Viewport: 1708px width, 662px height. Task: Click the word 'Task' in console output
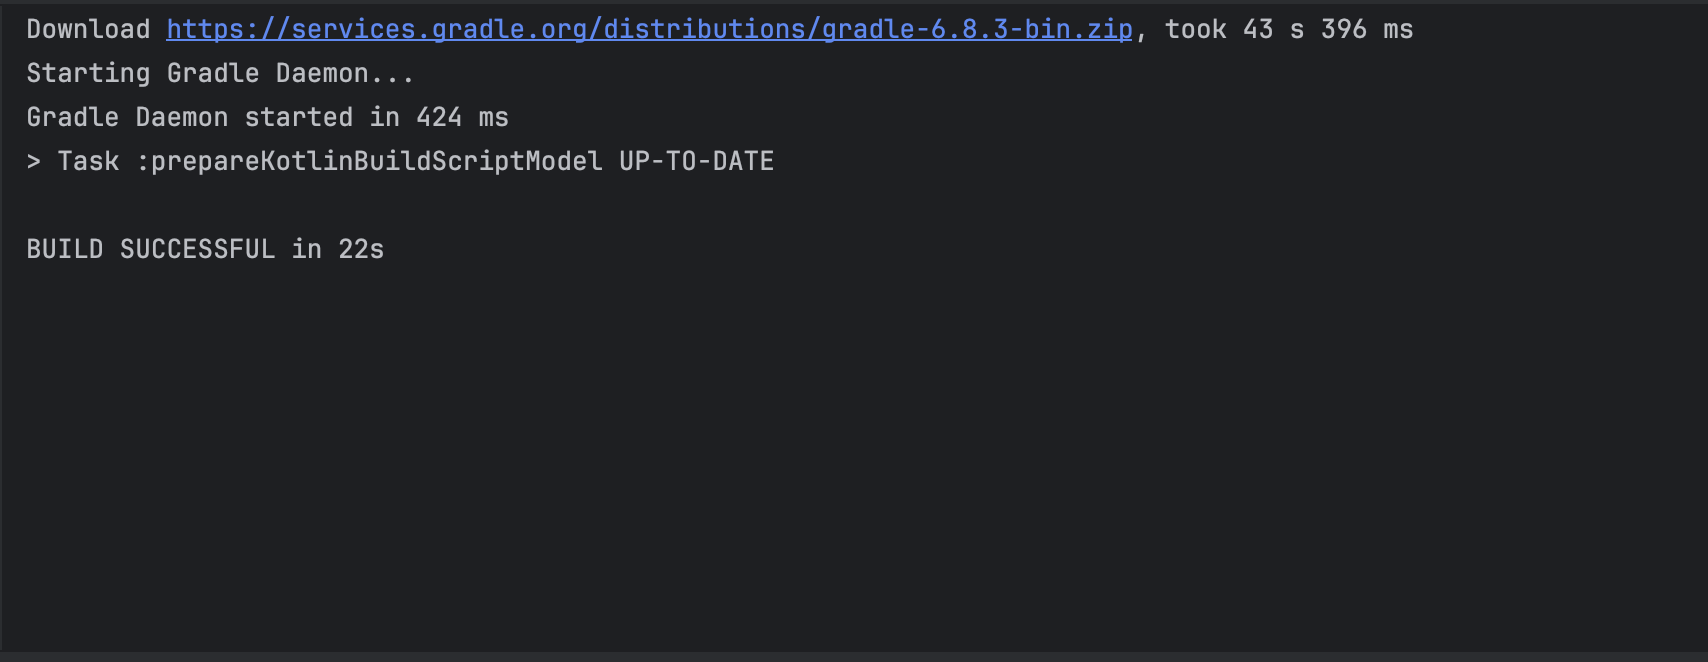(88, 162)
